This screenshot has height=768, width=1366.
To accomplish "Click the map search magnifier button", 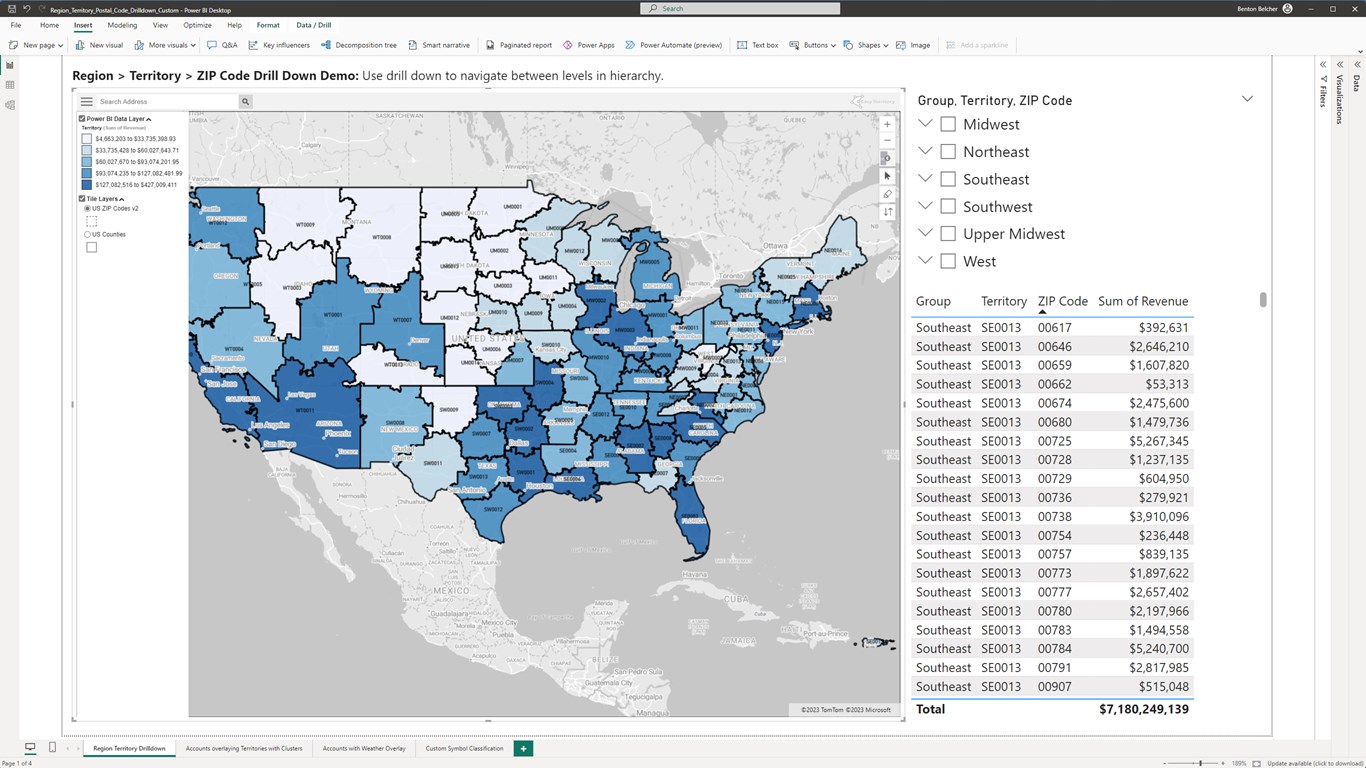I will (245, 101).
